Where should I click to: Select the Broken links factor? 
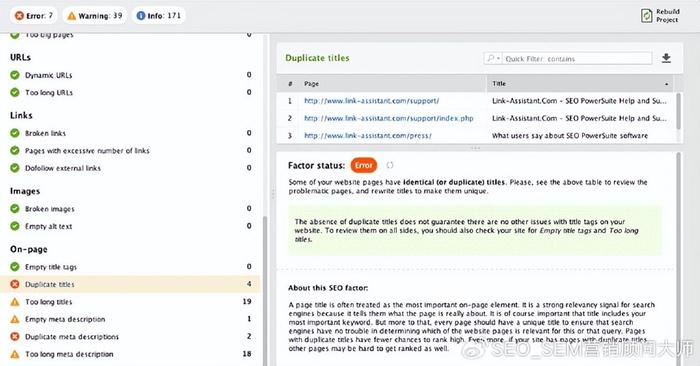coord(130,133)
